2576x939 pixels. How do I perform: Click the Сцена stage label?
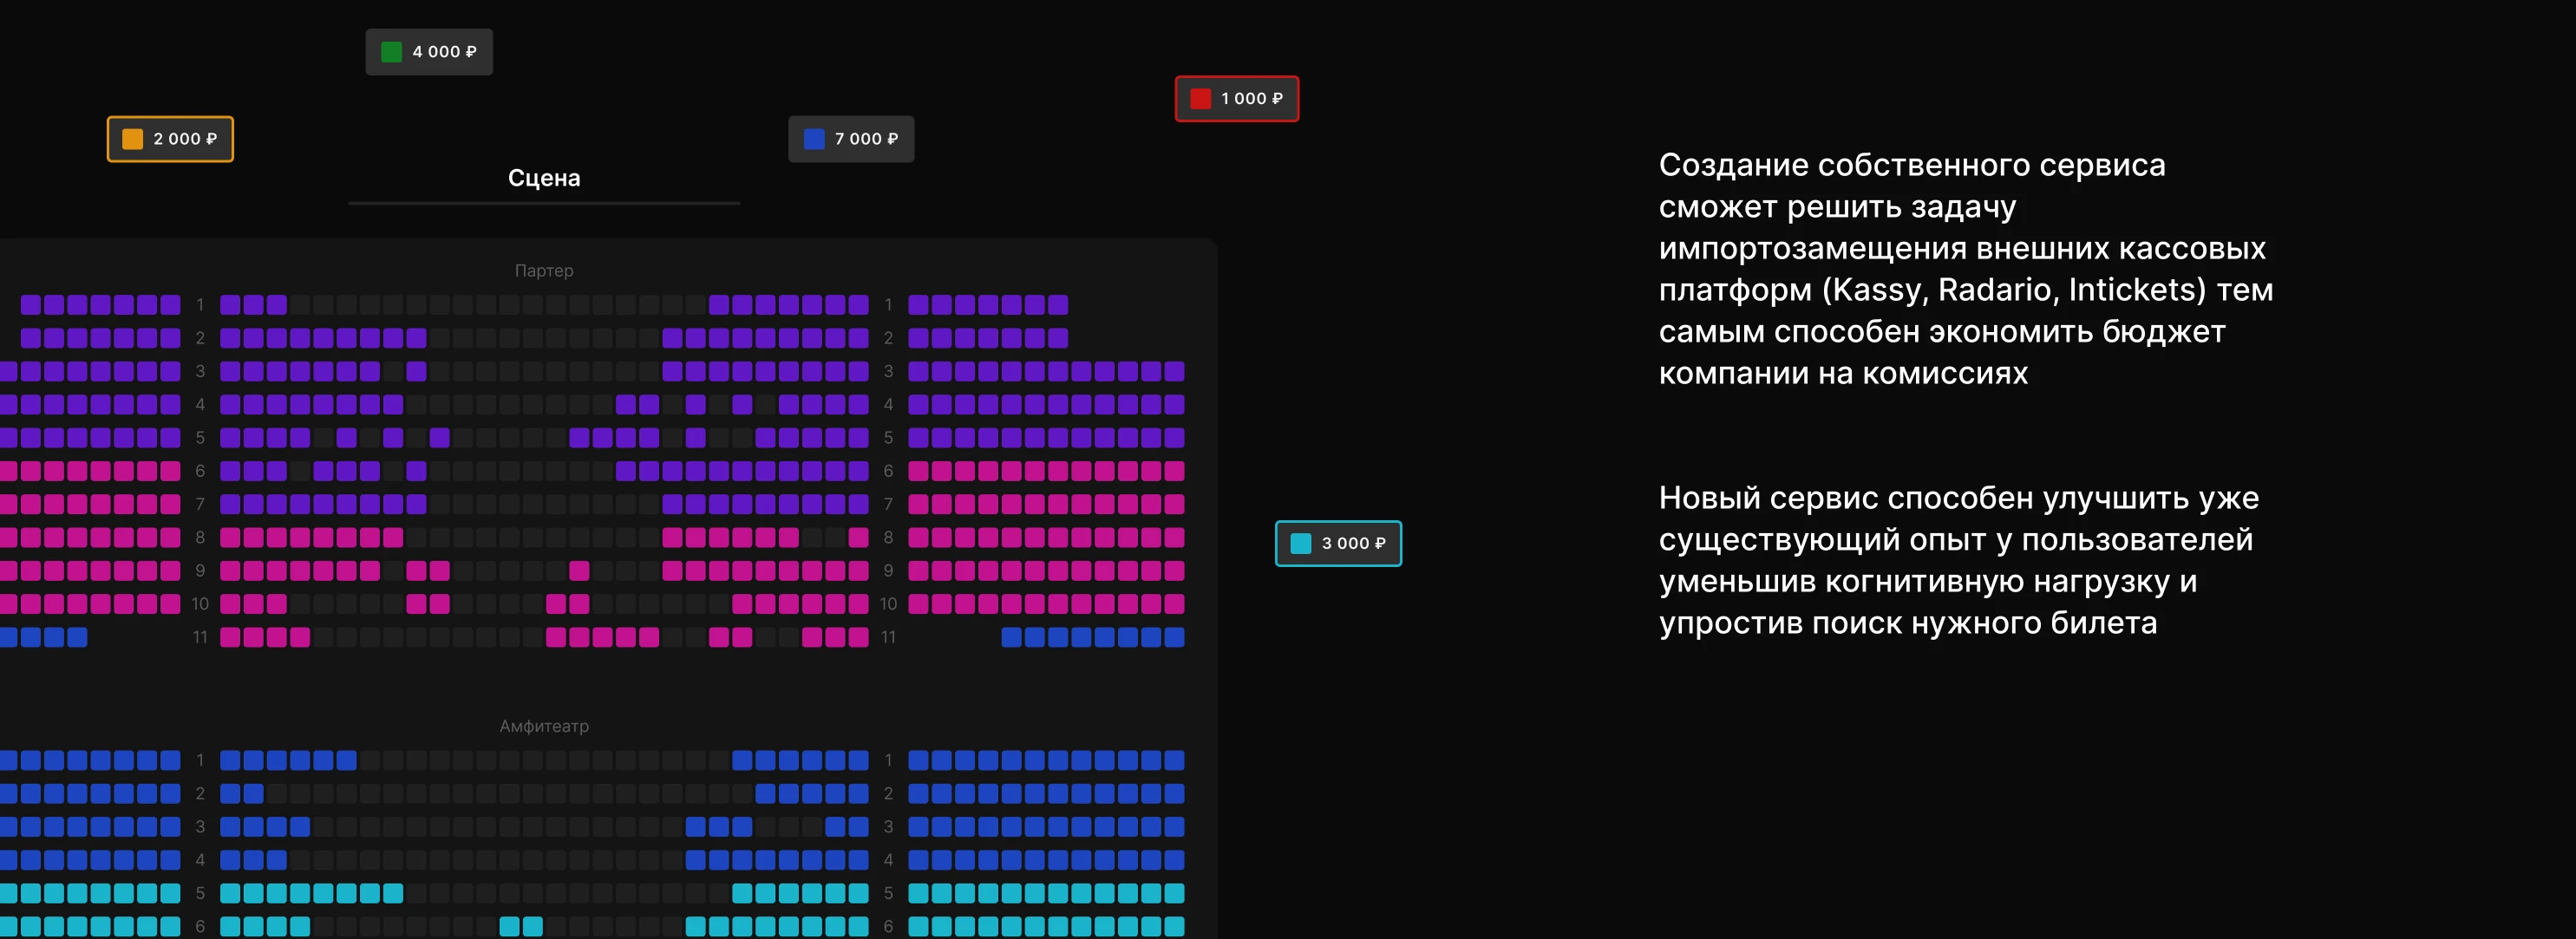pos(544,178)
